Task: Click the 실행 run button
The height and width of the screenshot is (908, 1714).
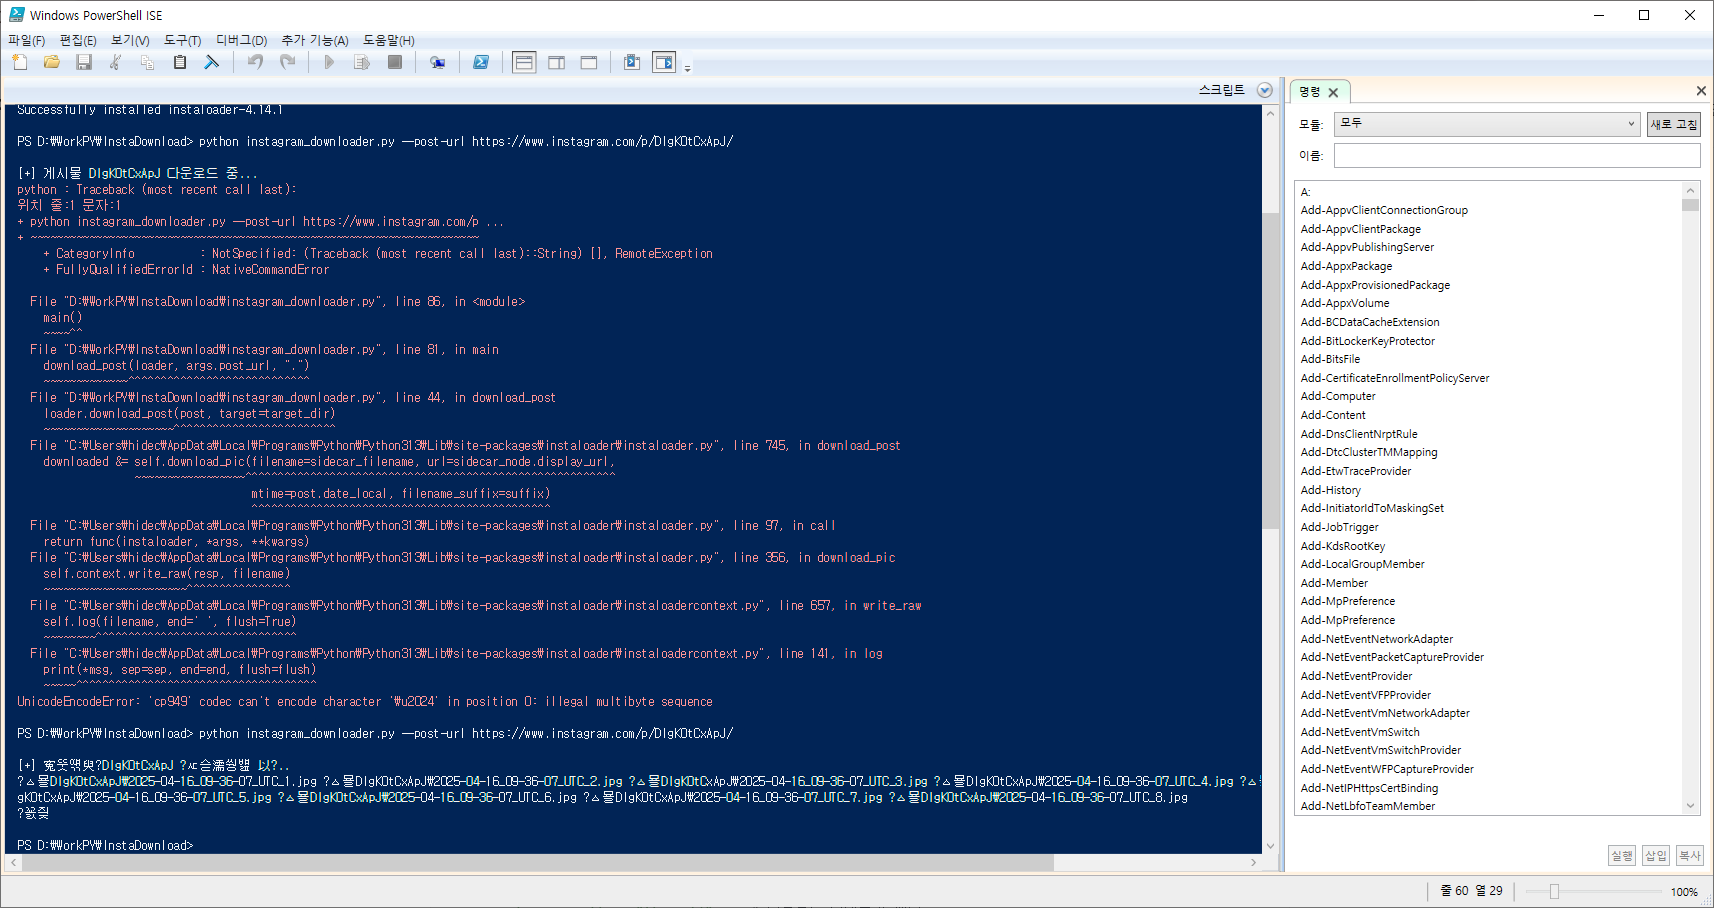Action: [x=1622, y=855]
